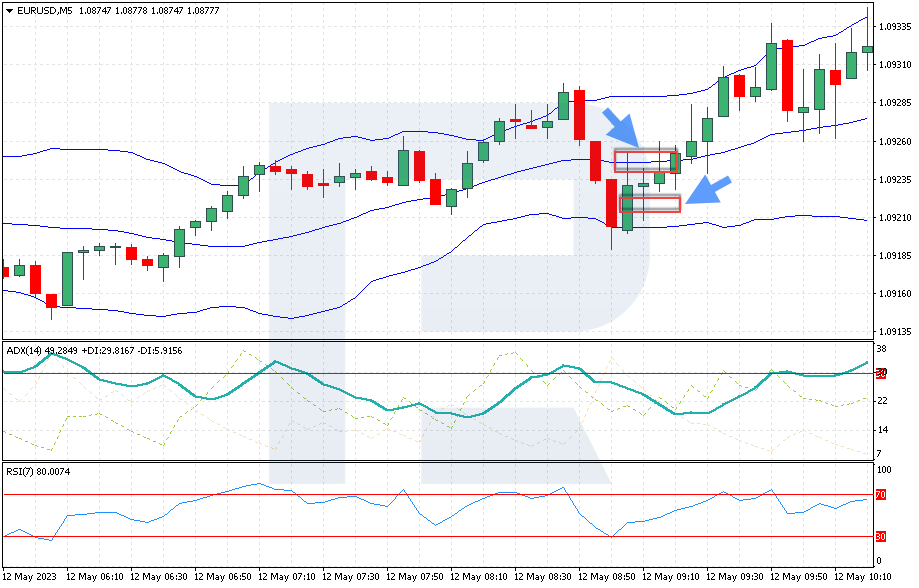Click ADX scale value 14
The image size is (919, 588).
[x=882, y=430]
